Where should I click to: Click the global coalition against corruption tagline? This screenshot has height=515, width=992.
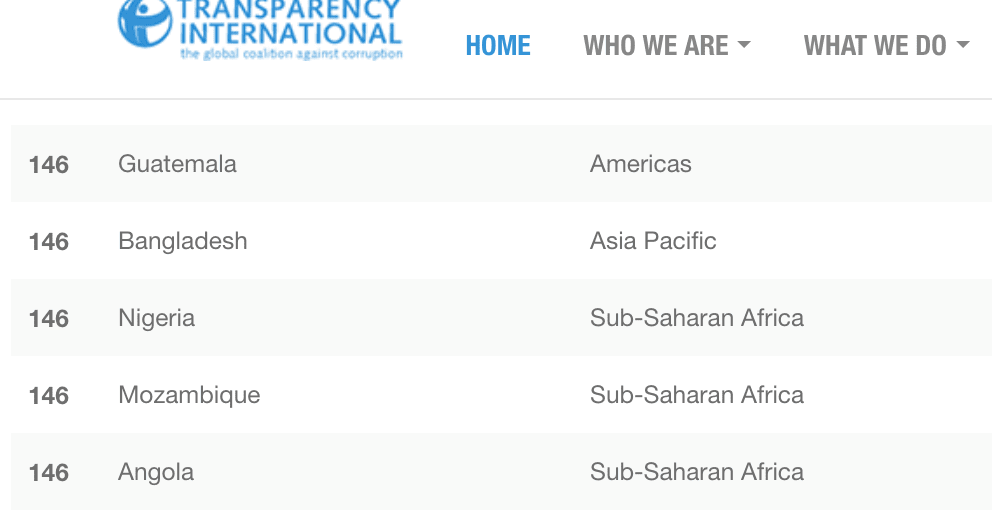[291, 54]
